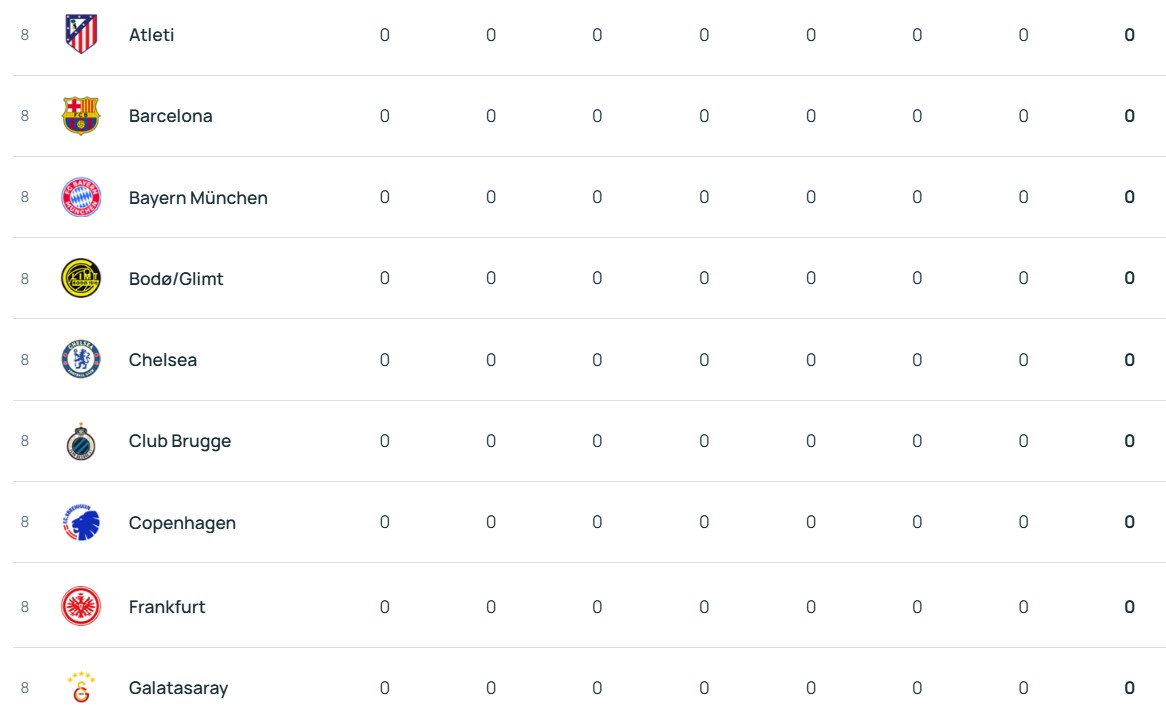Image resolution: width=1166 pixels, height=719 pixels.
Task: Open the Galatasaray team name link
Action: point(178,688)
